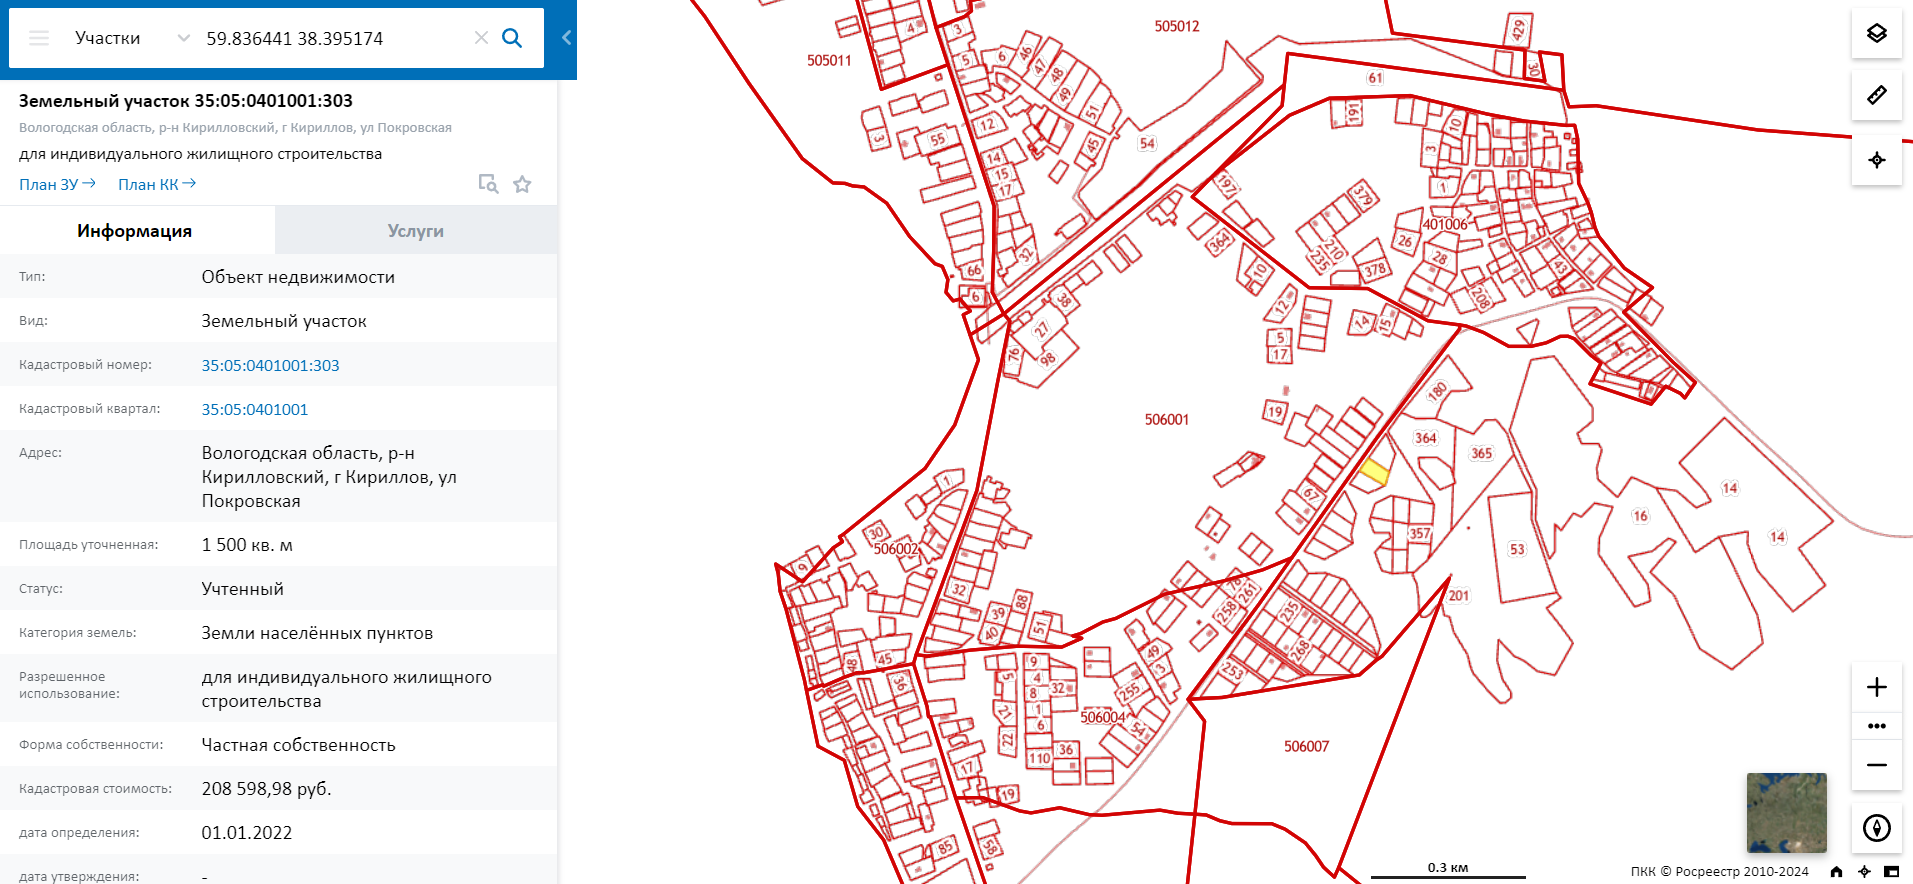
Task: Reset map orientation with the compass button
Action: [x=1877, y=828]
